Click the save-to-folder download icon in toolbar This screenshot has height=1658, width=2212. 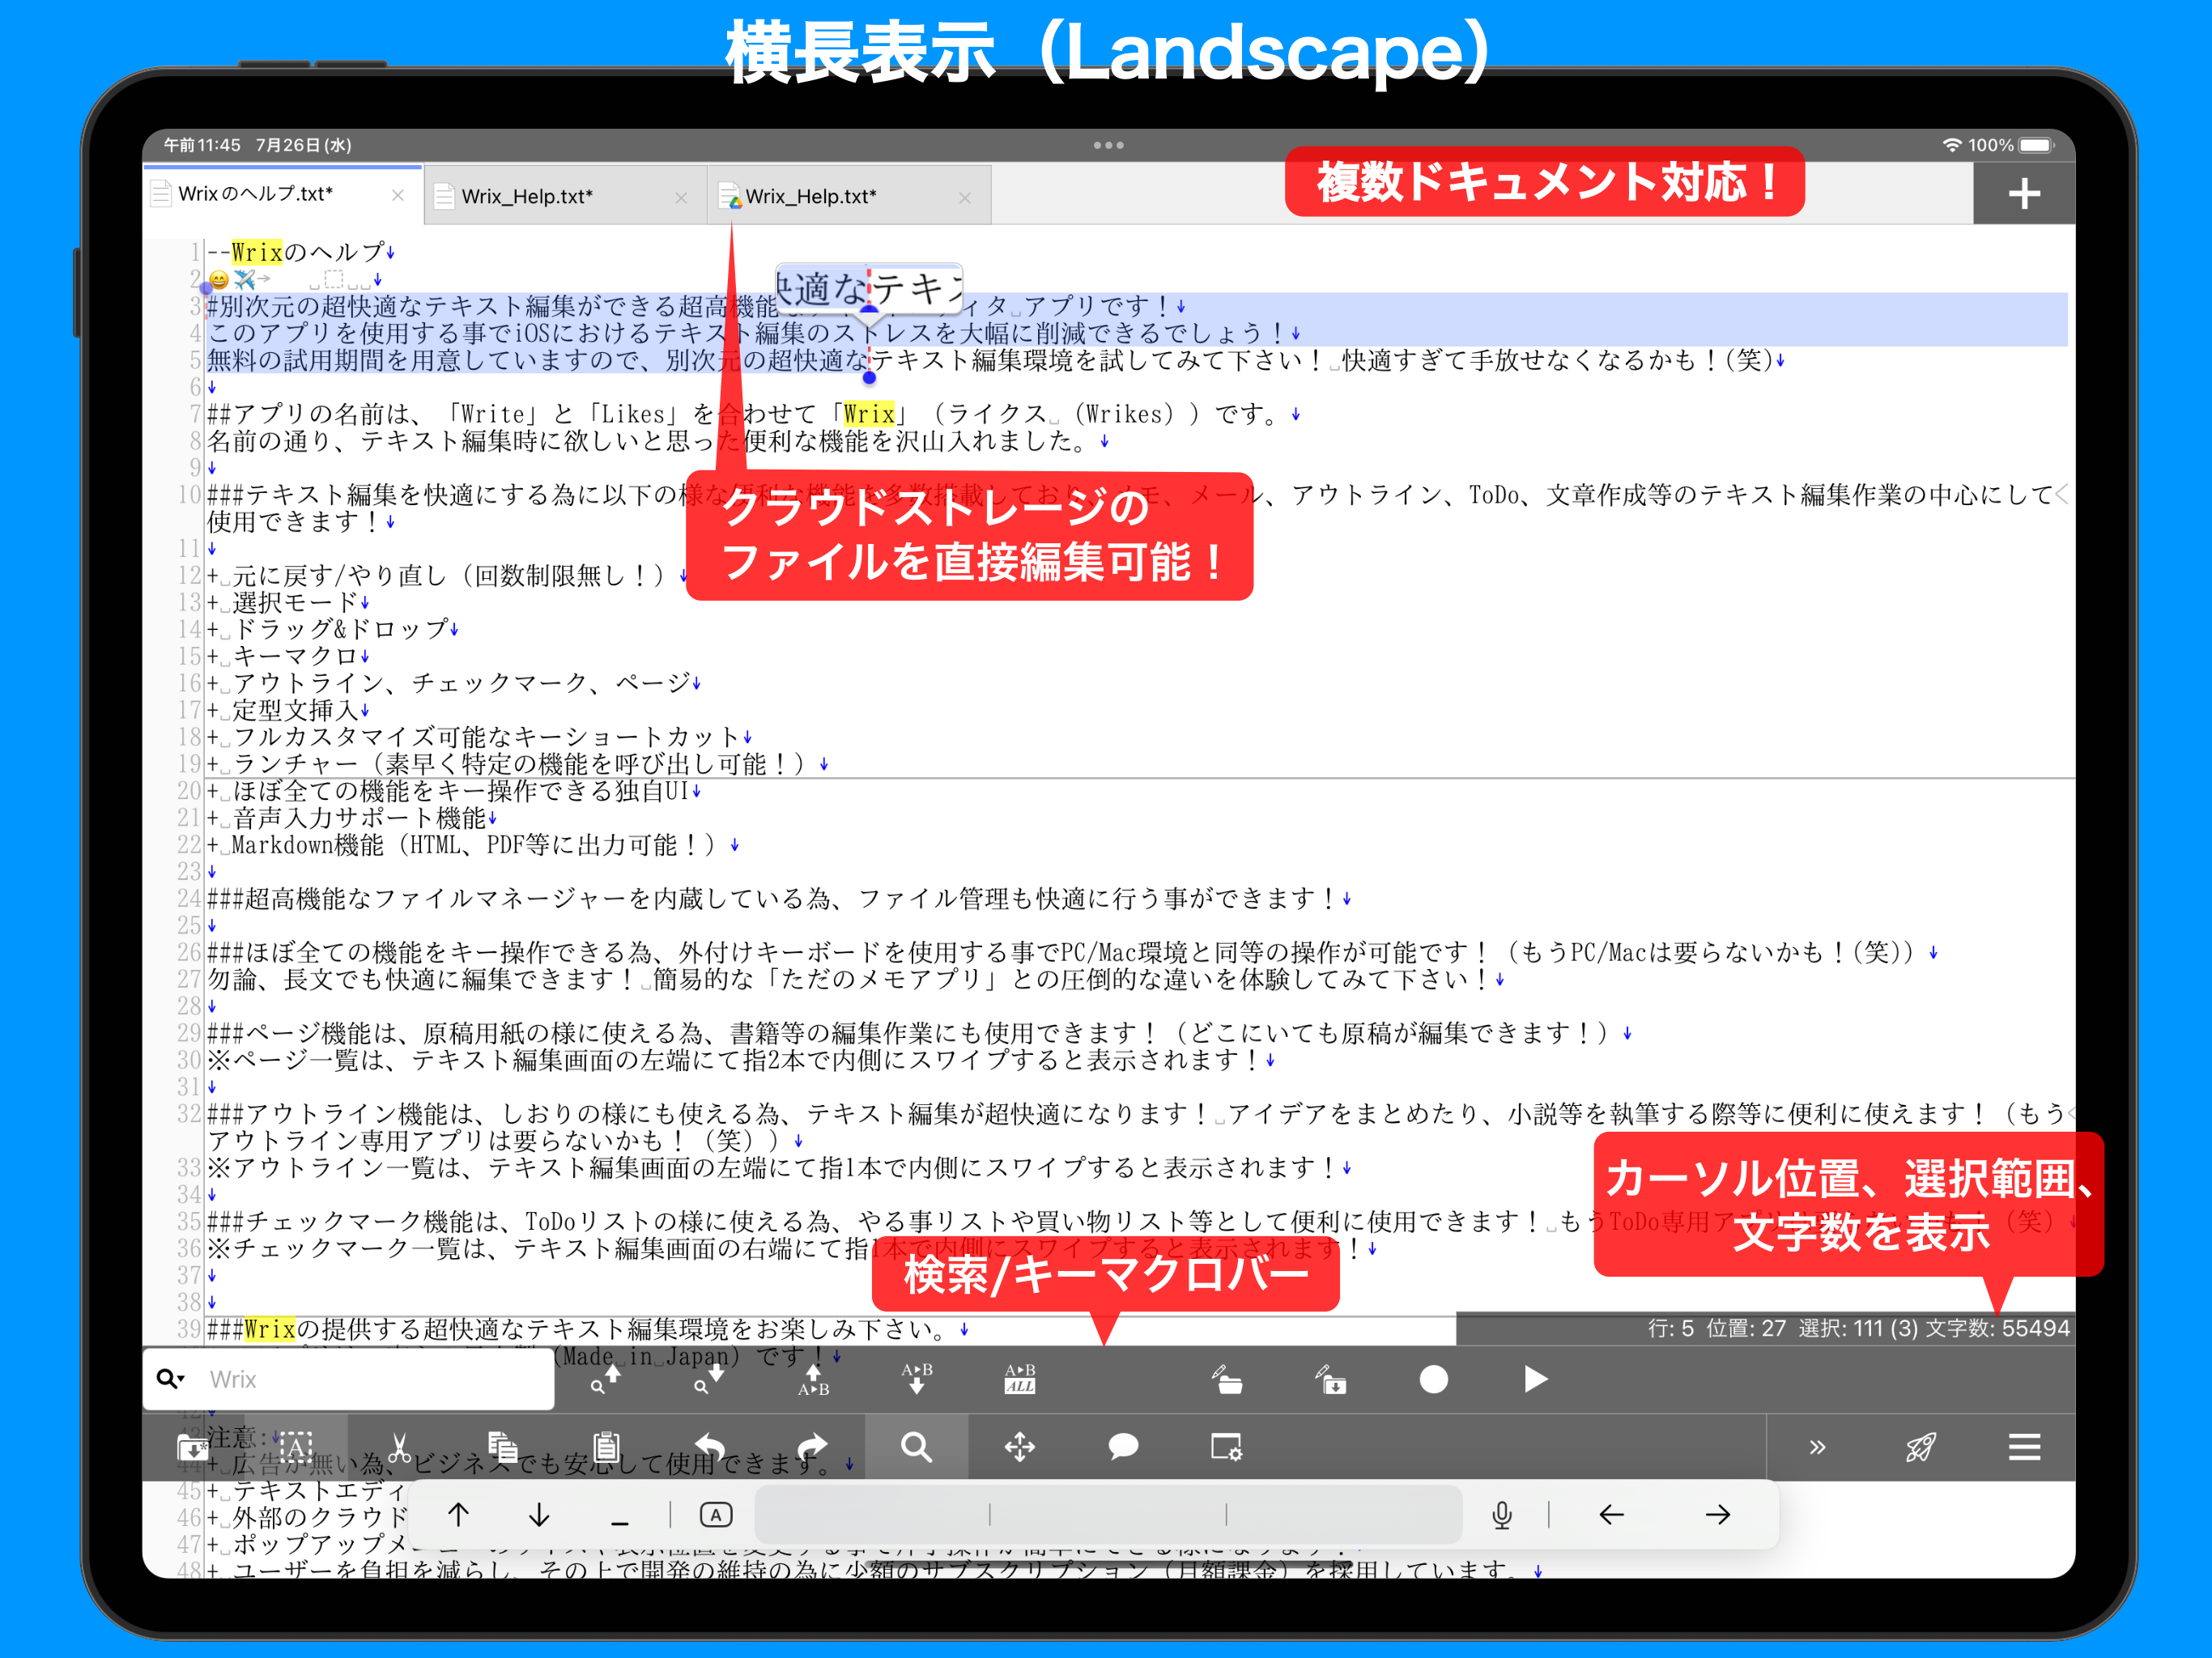click(191, 1447)
